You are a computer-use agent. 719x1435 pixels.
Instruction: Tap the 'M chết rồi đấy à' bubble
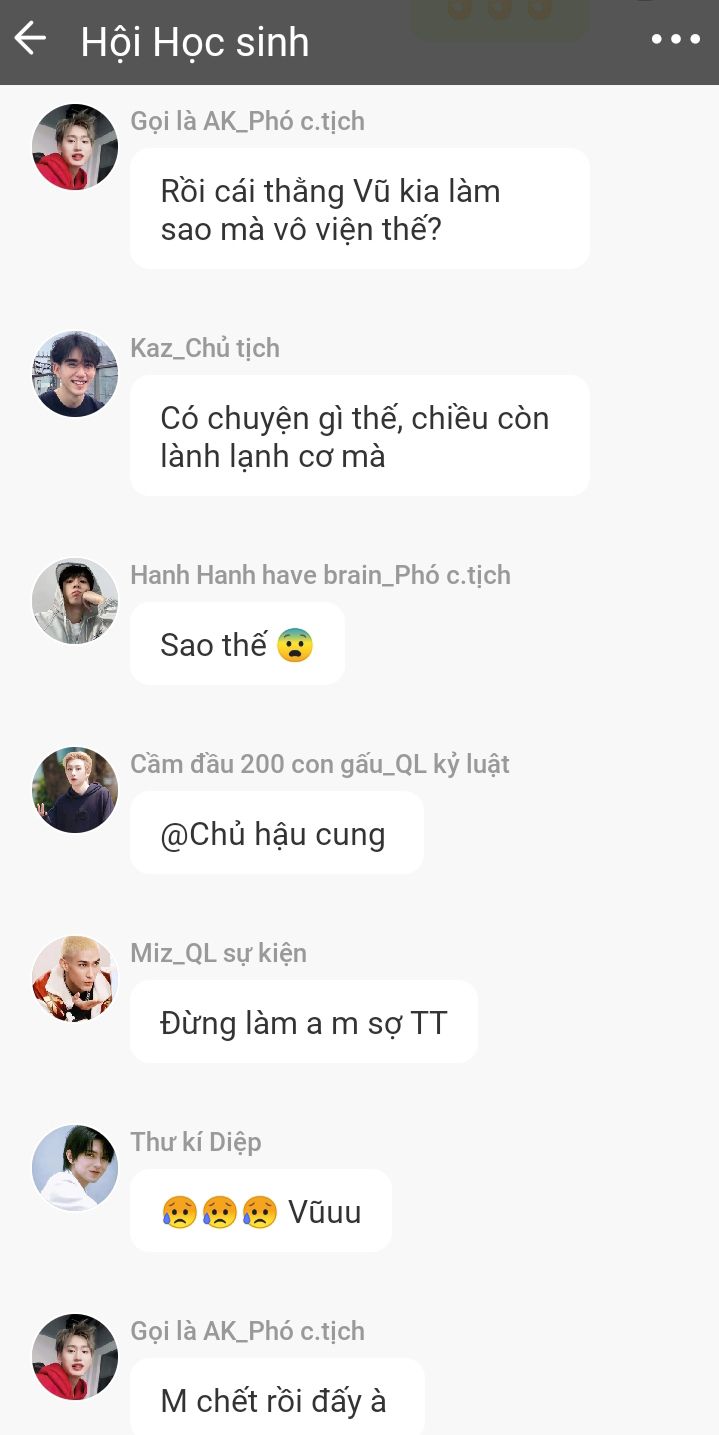[277, 1397]
